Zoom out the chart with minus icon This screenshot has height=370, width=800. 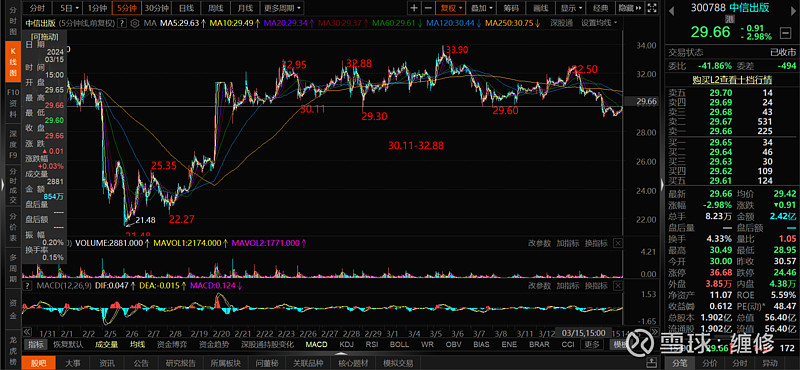point(429,8)
